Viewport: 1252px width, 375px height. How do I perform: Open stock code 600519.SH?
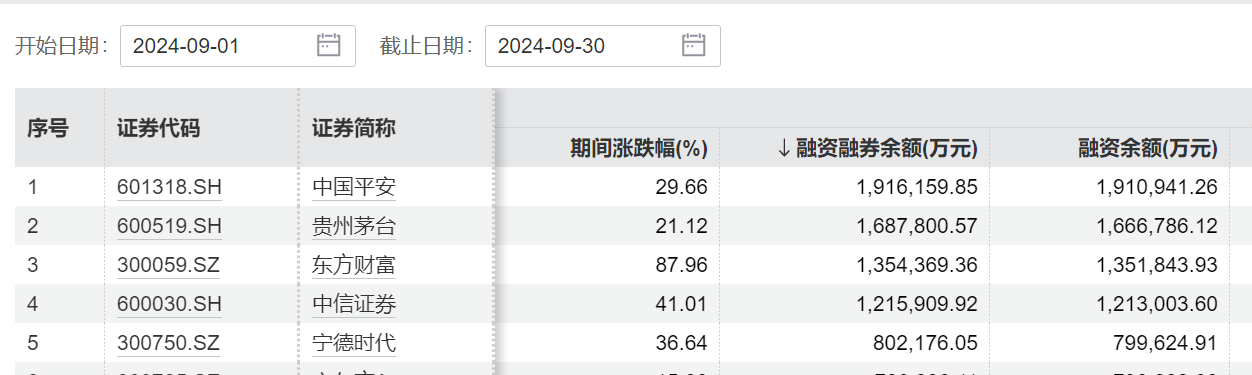[x=169, y=226]
